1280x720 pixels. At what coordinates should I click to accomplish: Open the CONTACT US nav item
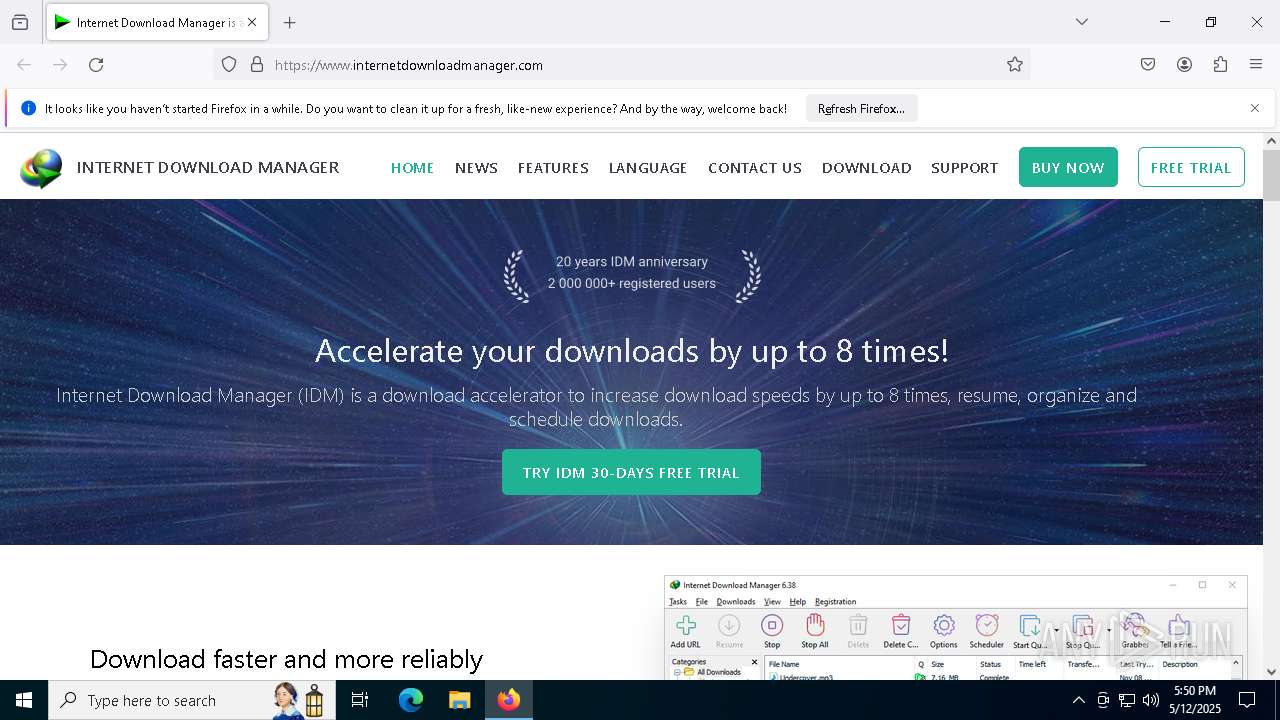(755, 168)
